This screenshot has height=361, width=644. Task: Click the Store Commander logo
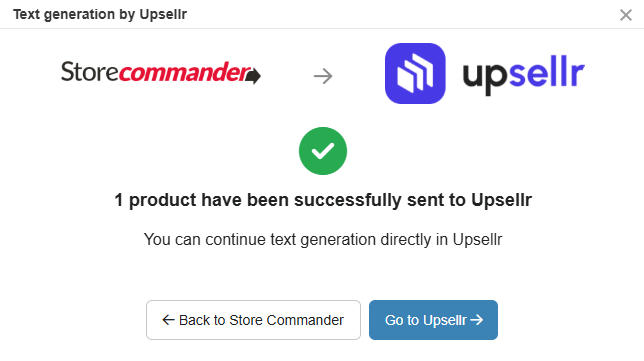(161, 72)
